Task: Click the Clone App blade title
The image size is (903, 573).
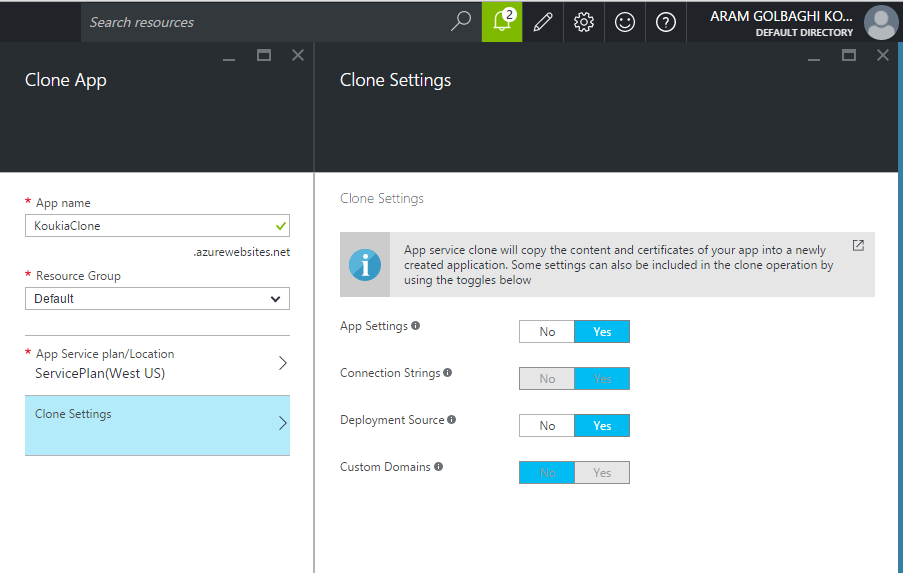Action: 66,80
